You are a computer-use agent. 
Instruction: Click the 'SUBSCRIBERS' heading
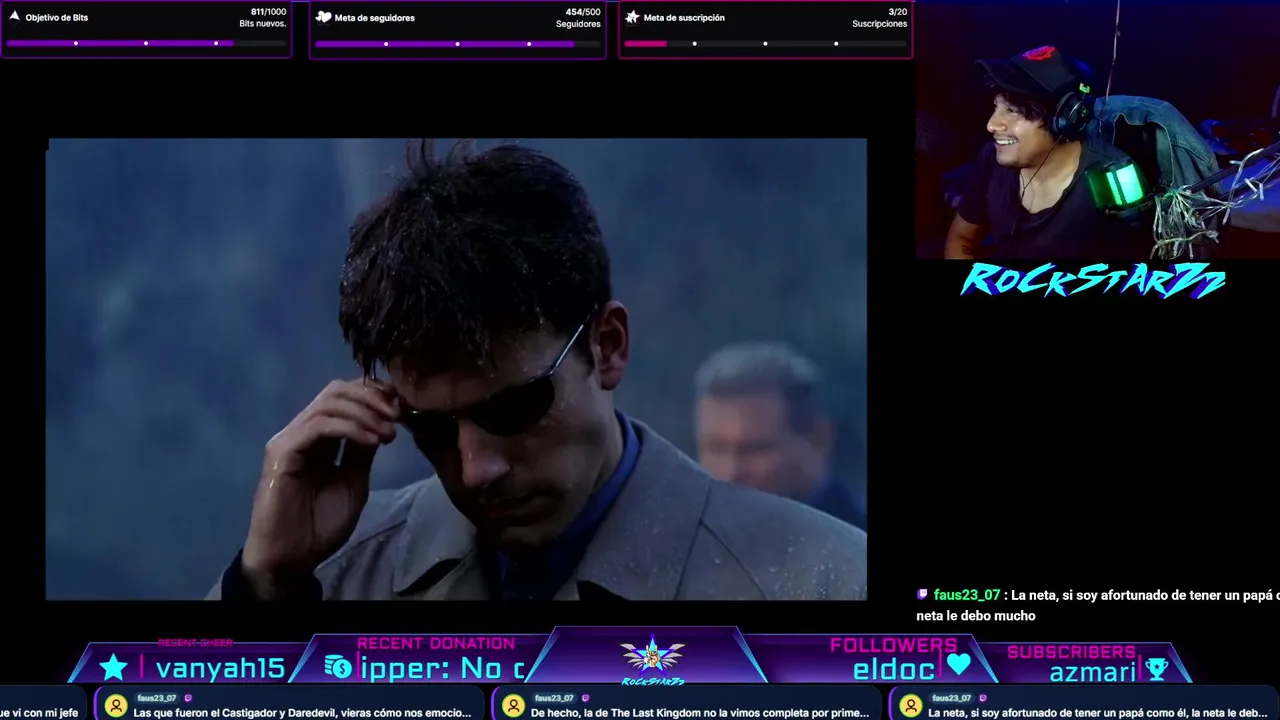[x=1071, y=652]
